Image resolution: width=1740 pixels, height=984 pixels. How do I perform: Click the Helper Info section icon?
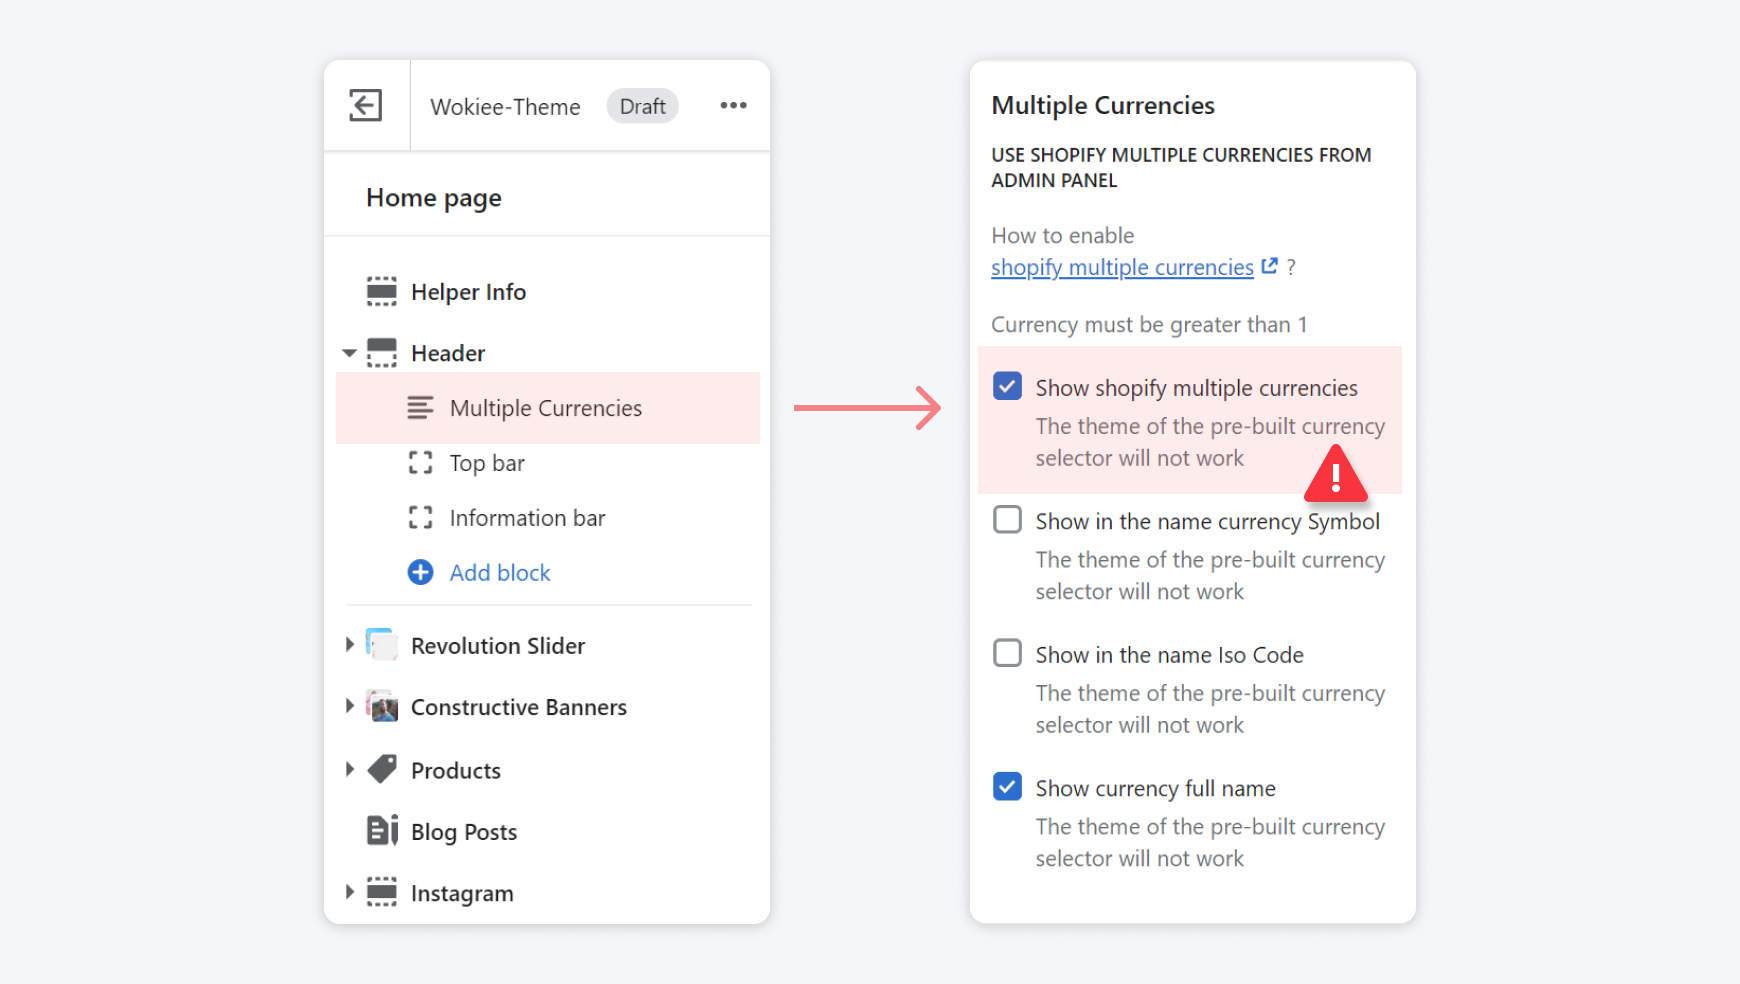(382, 291)
